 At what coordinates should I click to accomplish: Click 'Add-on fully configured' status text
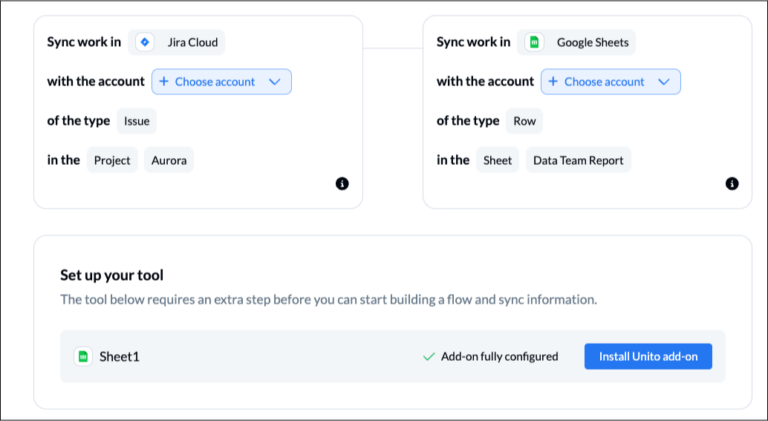tap(500, 356)
